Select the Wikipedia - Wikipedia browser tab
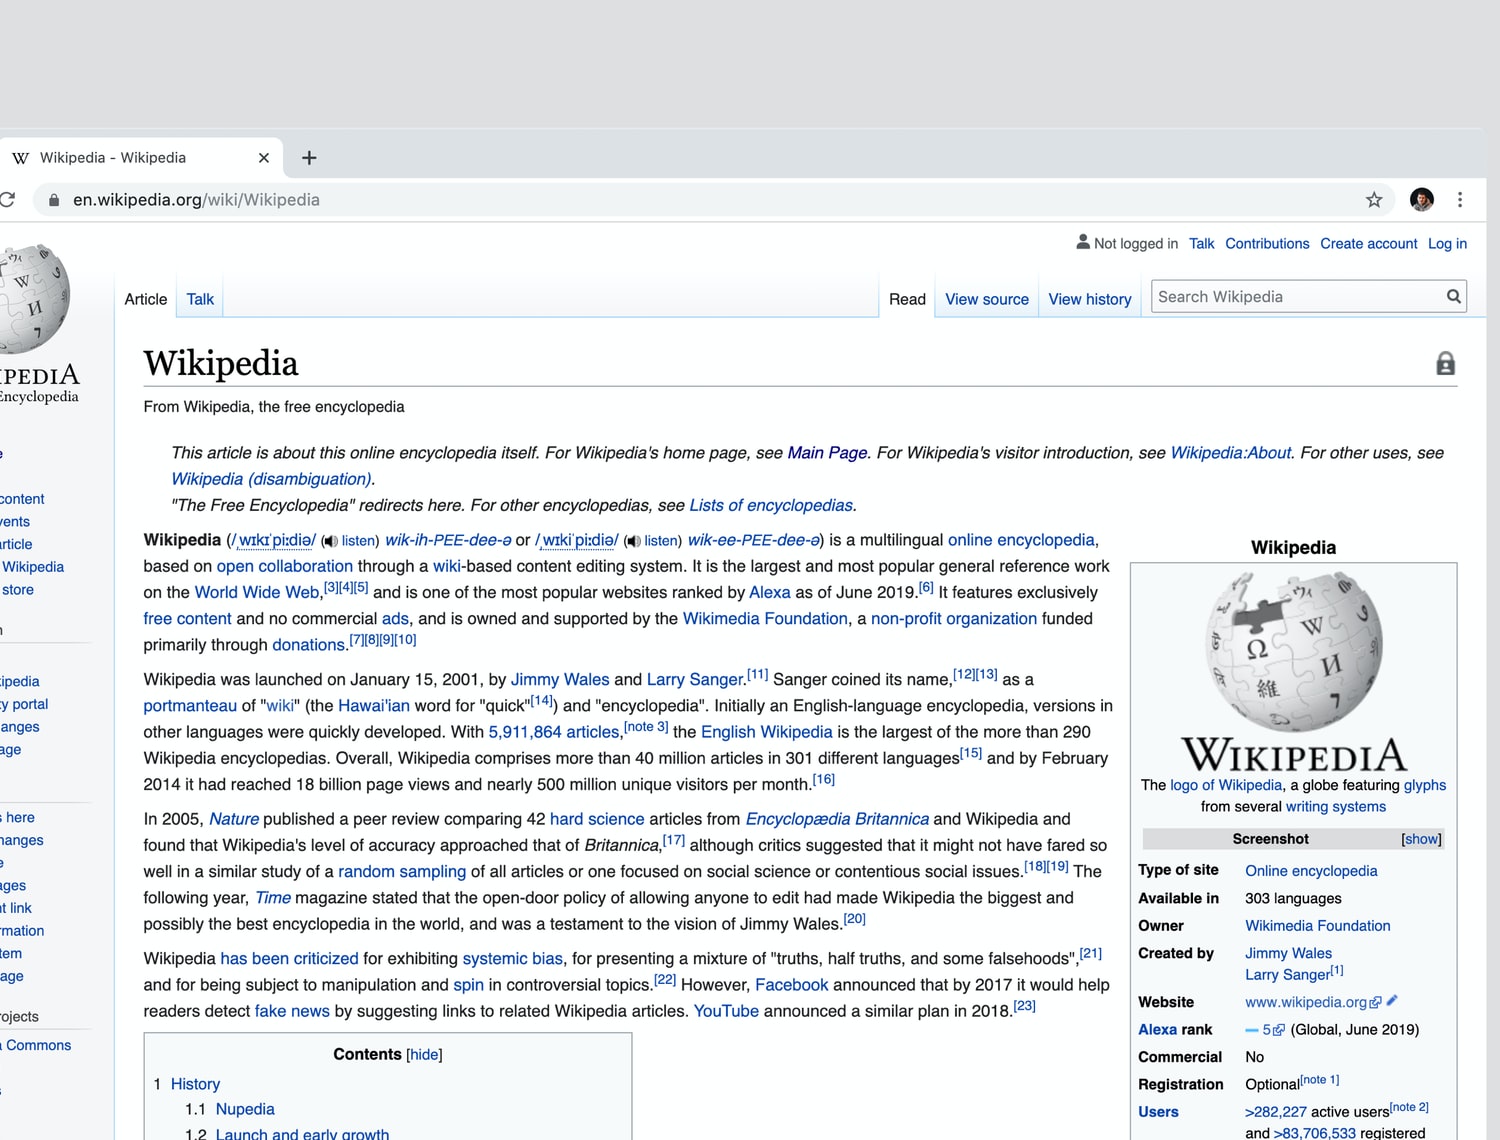The width and height of the screenshot is (1500, 1140). (140, 158)
